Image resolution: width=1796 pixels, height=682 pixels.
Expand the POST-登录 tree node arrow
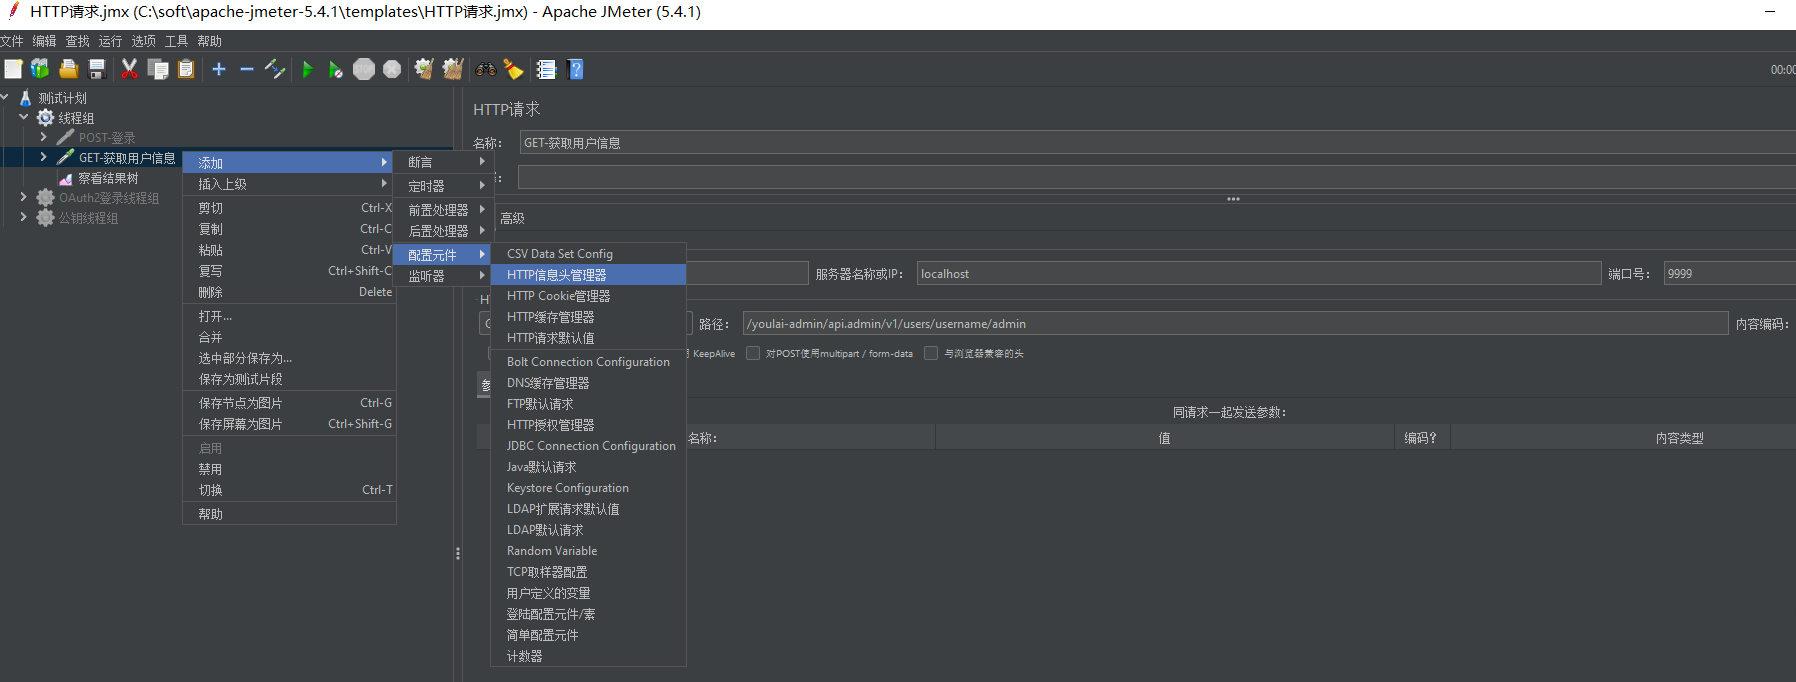click(43, 137)
